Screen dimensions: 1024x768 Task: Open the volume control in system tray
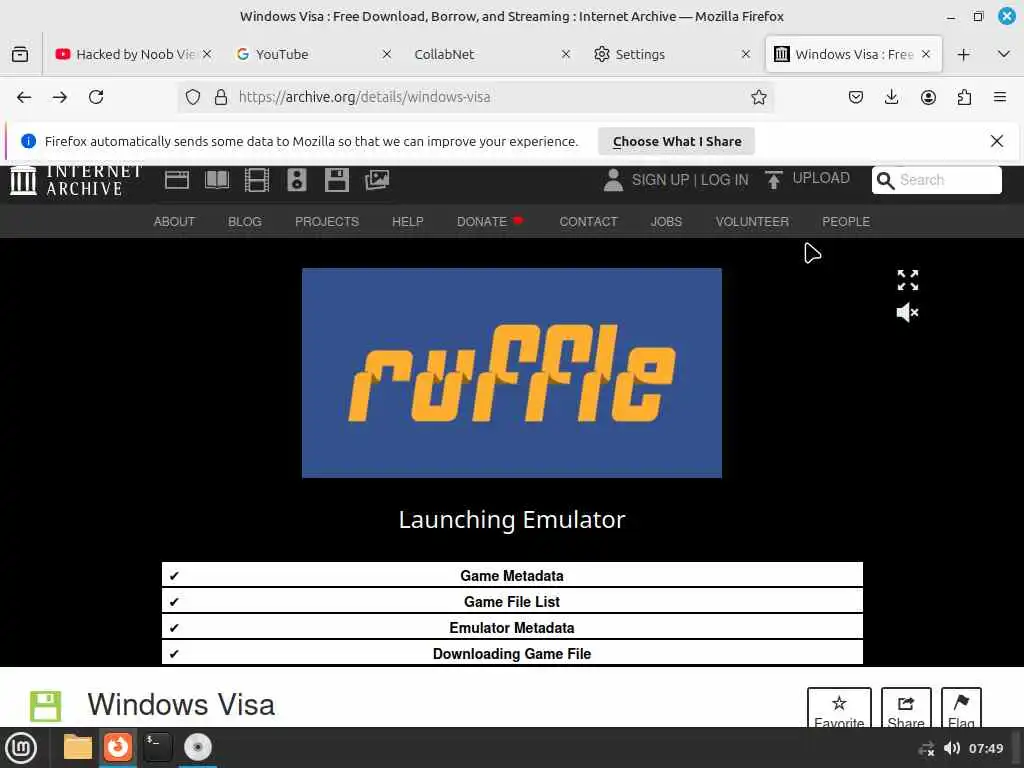[952, 748]
